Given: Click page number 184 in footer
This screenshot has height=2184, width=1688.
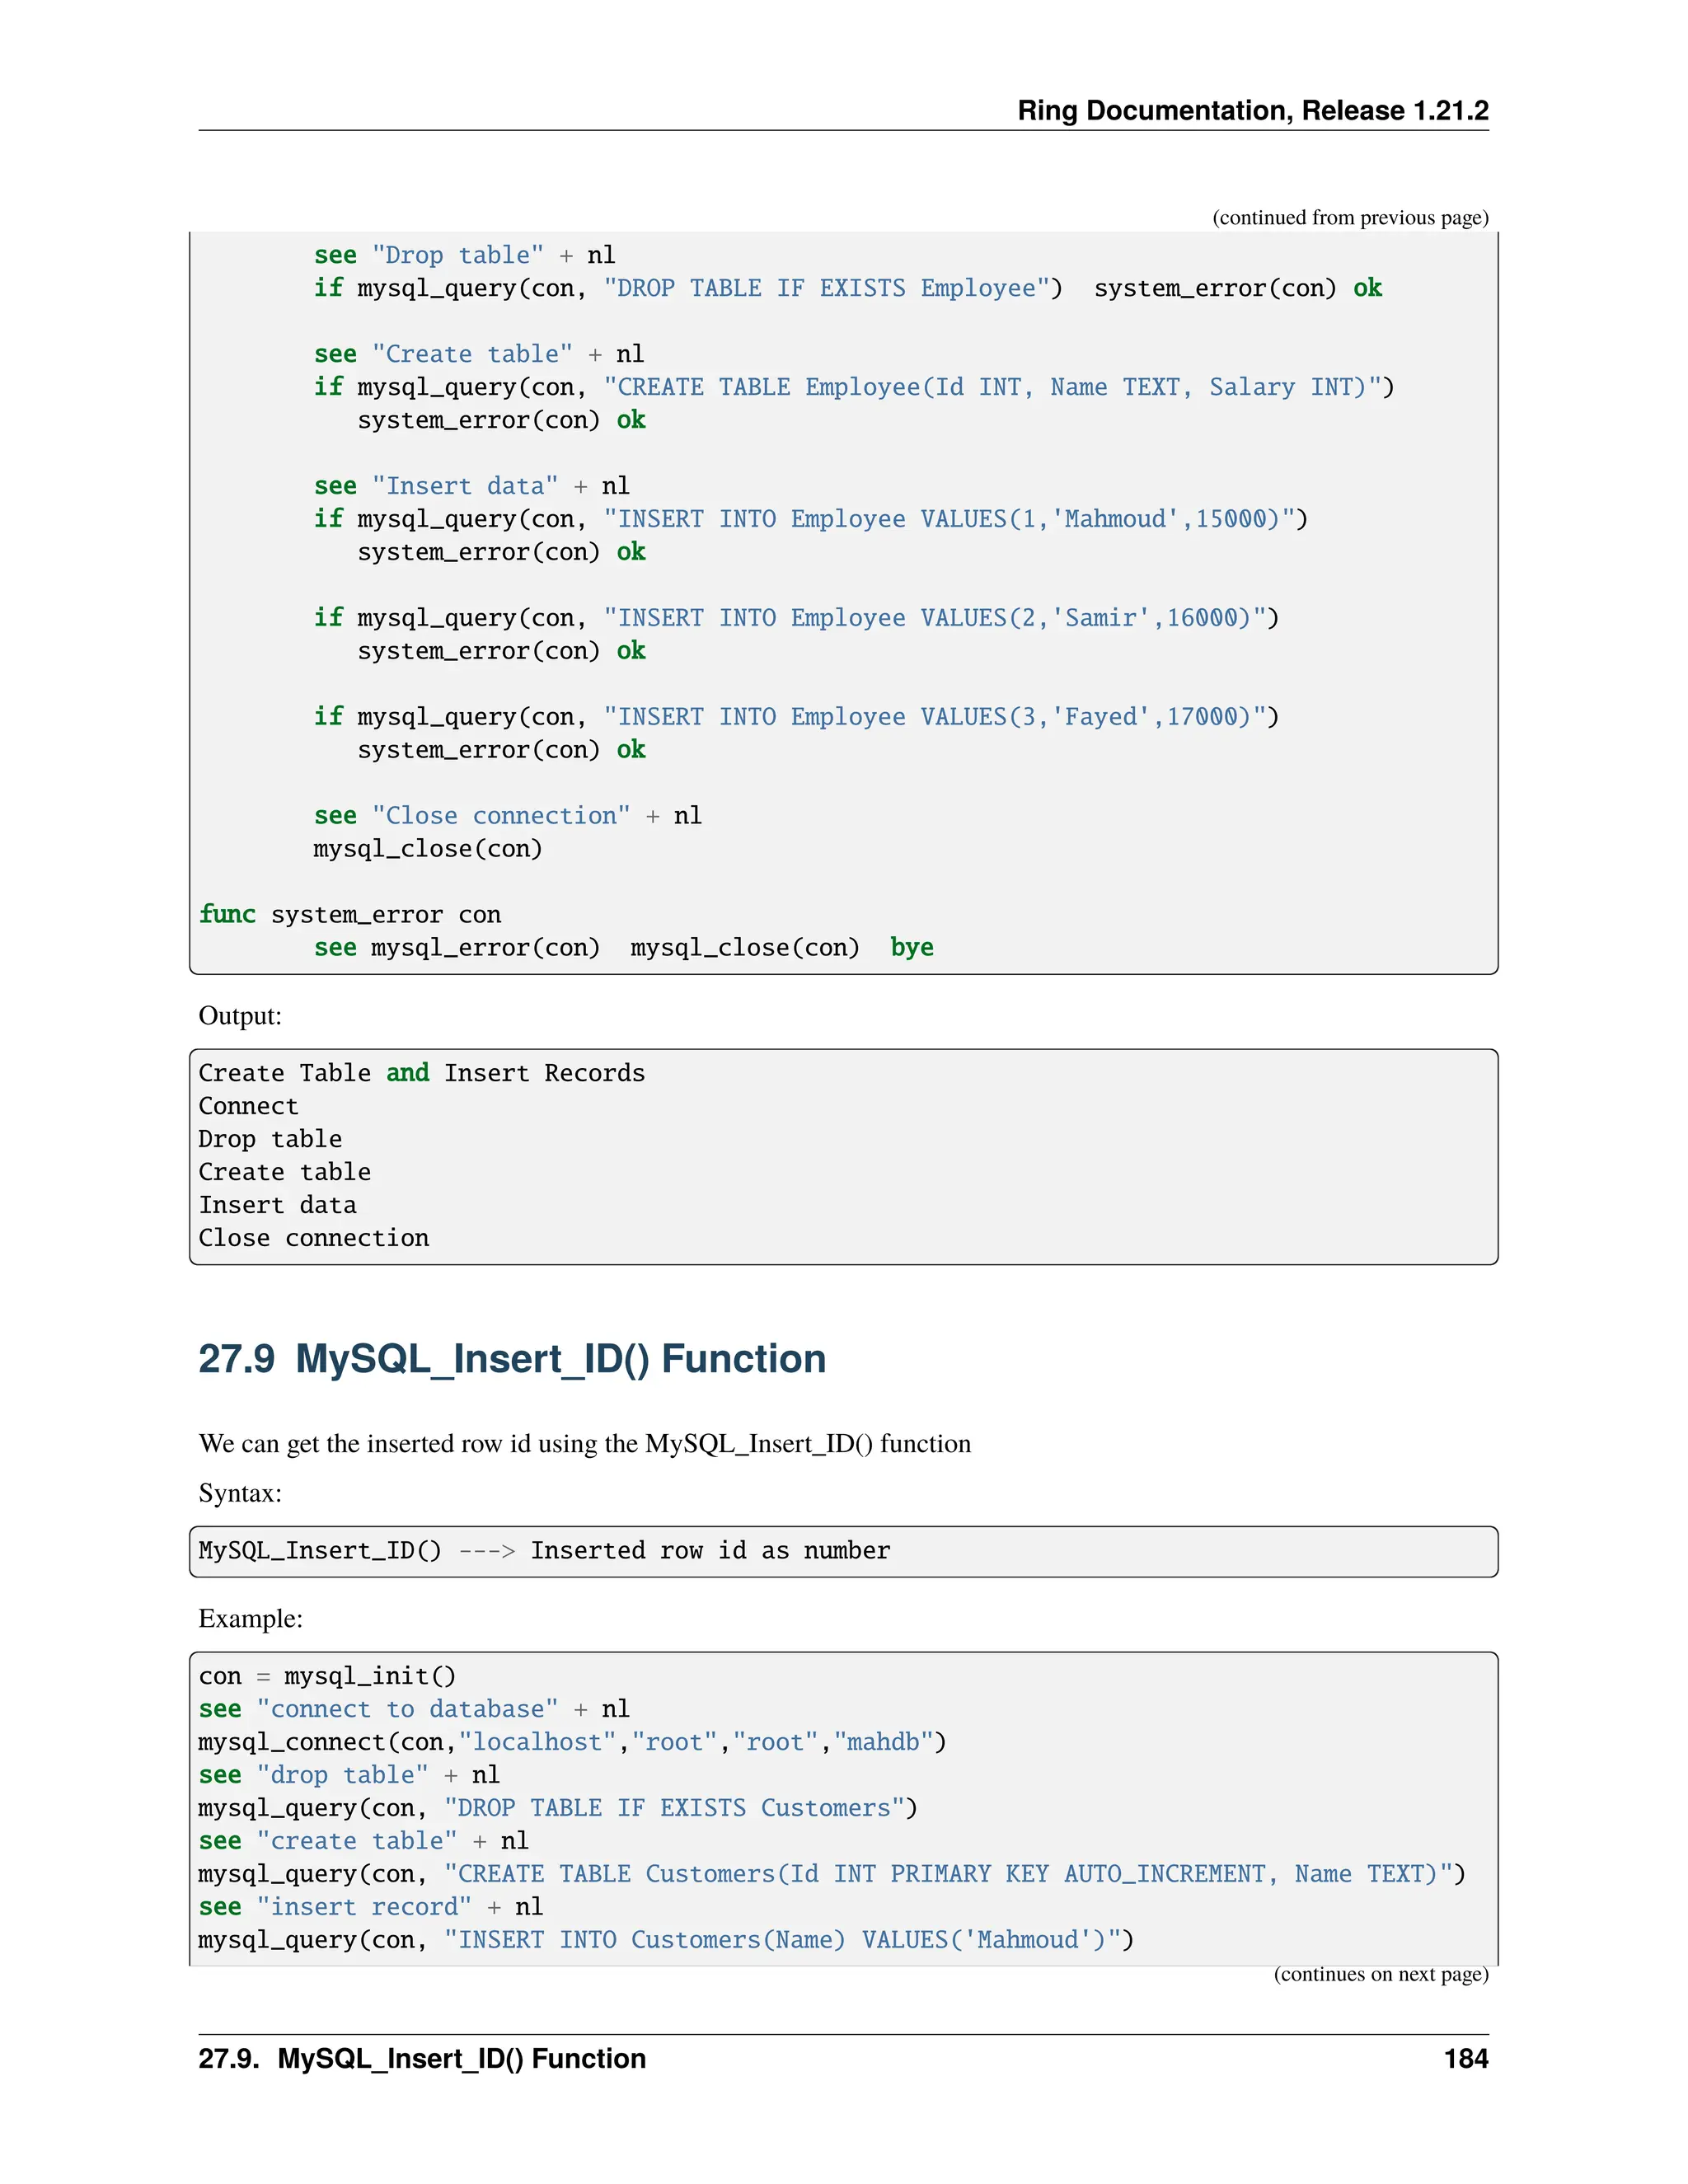Looking at the screenshot, I should 1465,2059.
